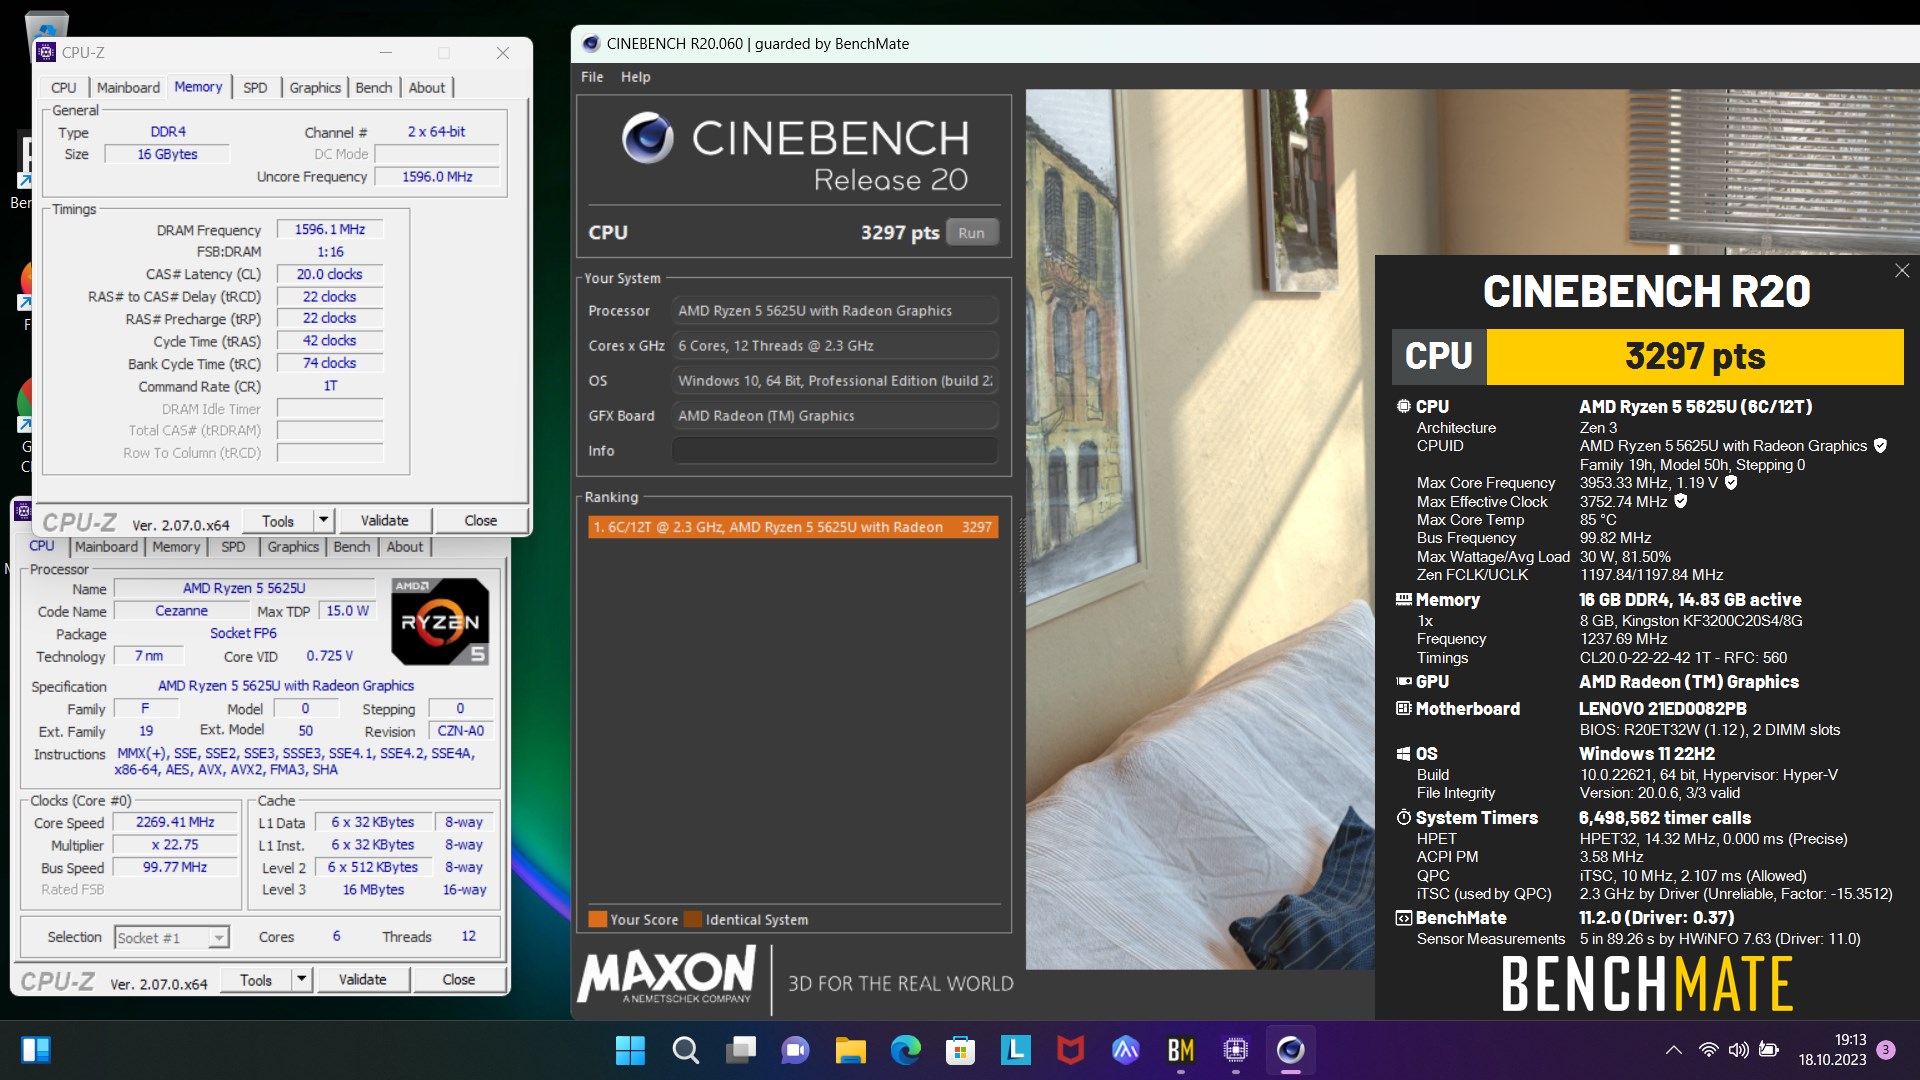
Task: Open About tab in CPU-Z processor window
Action: (405, 547)
